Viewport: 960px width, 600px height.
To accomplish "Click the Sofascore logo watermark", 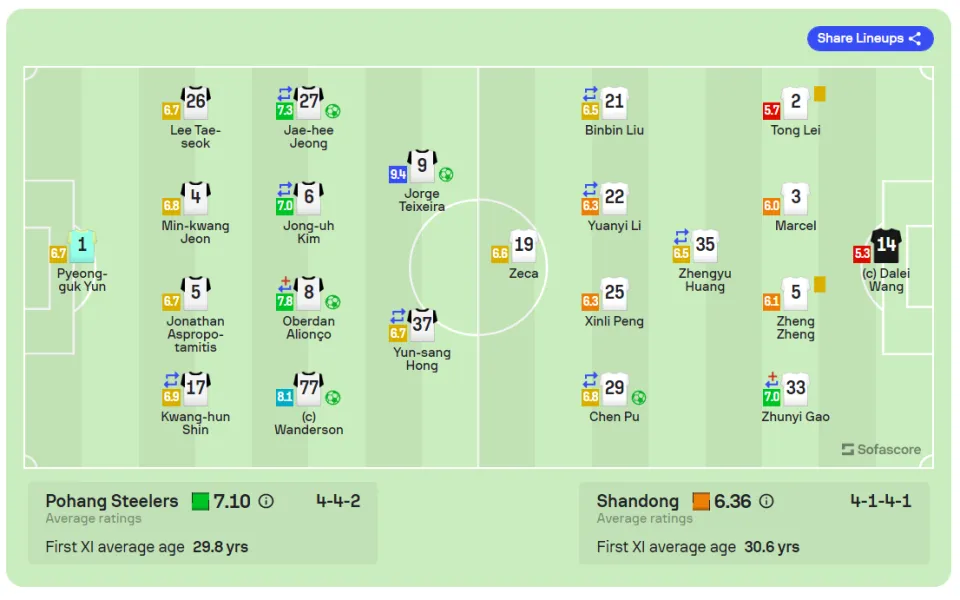I will click(881, 449).
